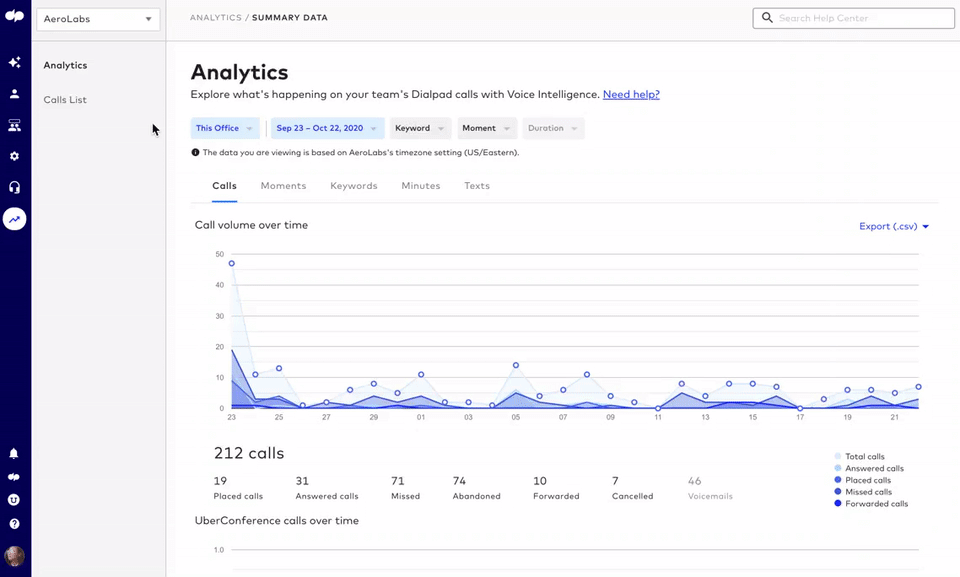Viewport: 960px width, 577px height.
Task: Open the Sep 23 – Oct 22, 2020 date picker
Action: [x=328, y=128]
